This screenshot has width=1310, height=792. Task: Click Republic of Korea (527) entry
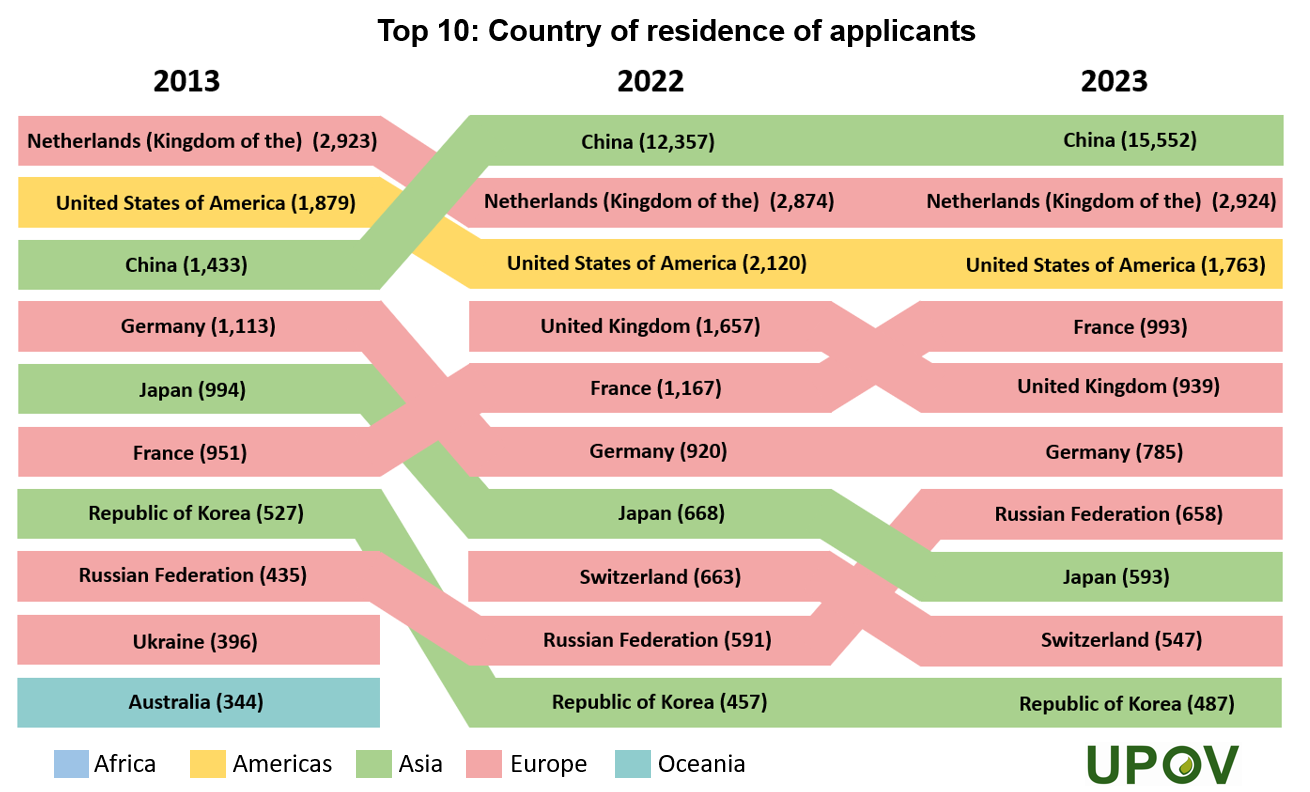tap(196, 514)
